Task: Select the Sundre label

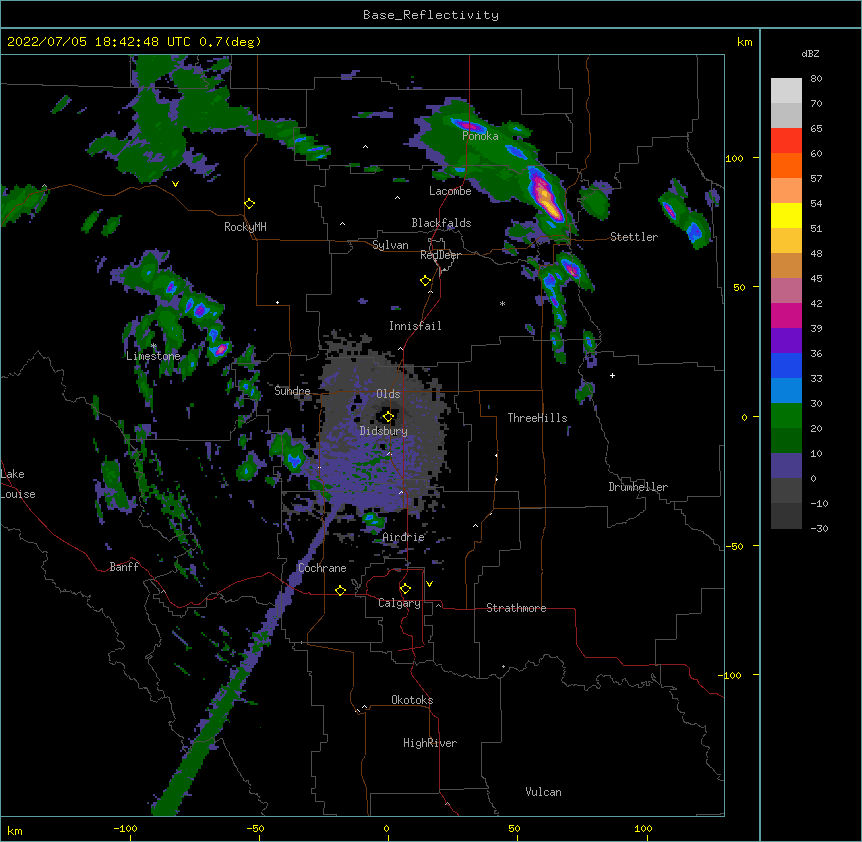Action: click(292, 391)
